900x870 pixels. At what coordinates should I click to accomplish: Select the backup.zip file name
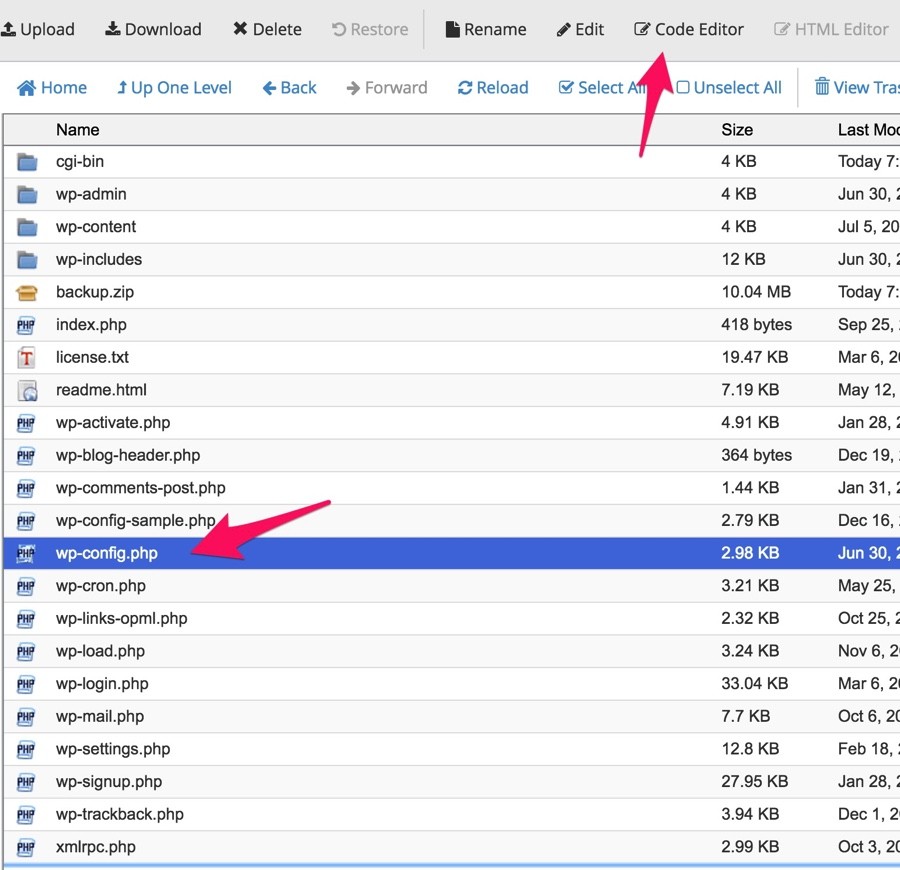(95, 293)
